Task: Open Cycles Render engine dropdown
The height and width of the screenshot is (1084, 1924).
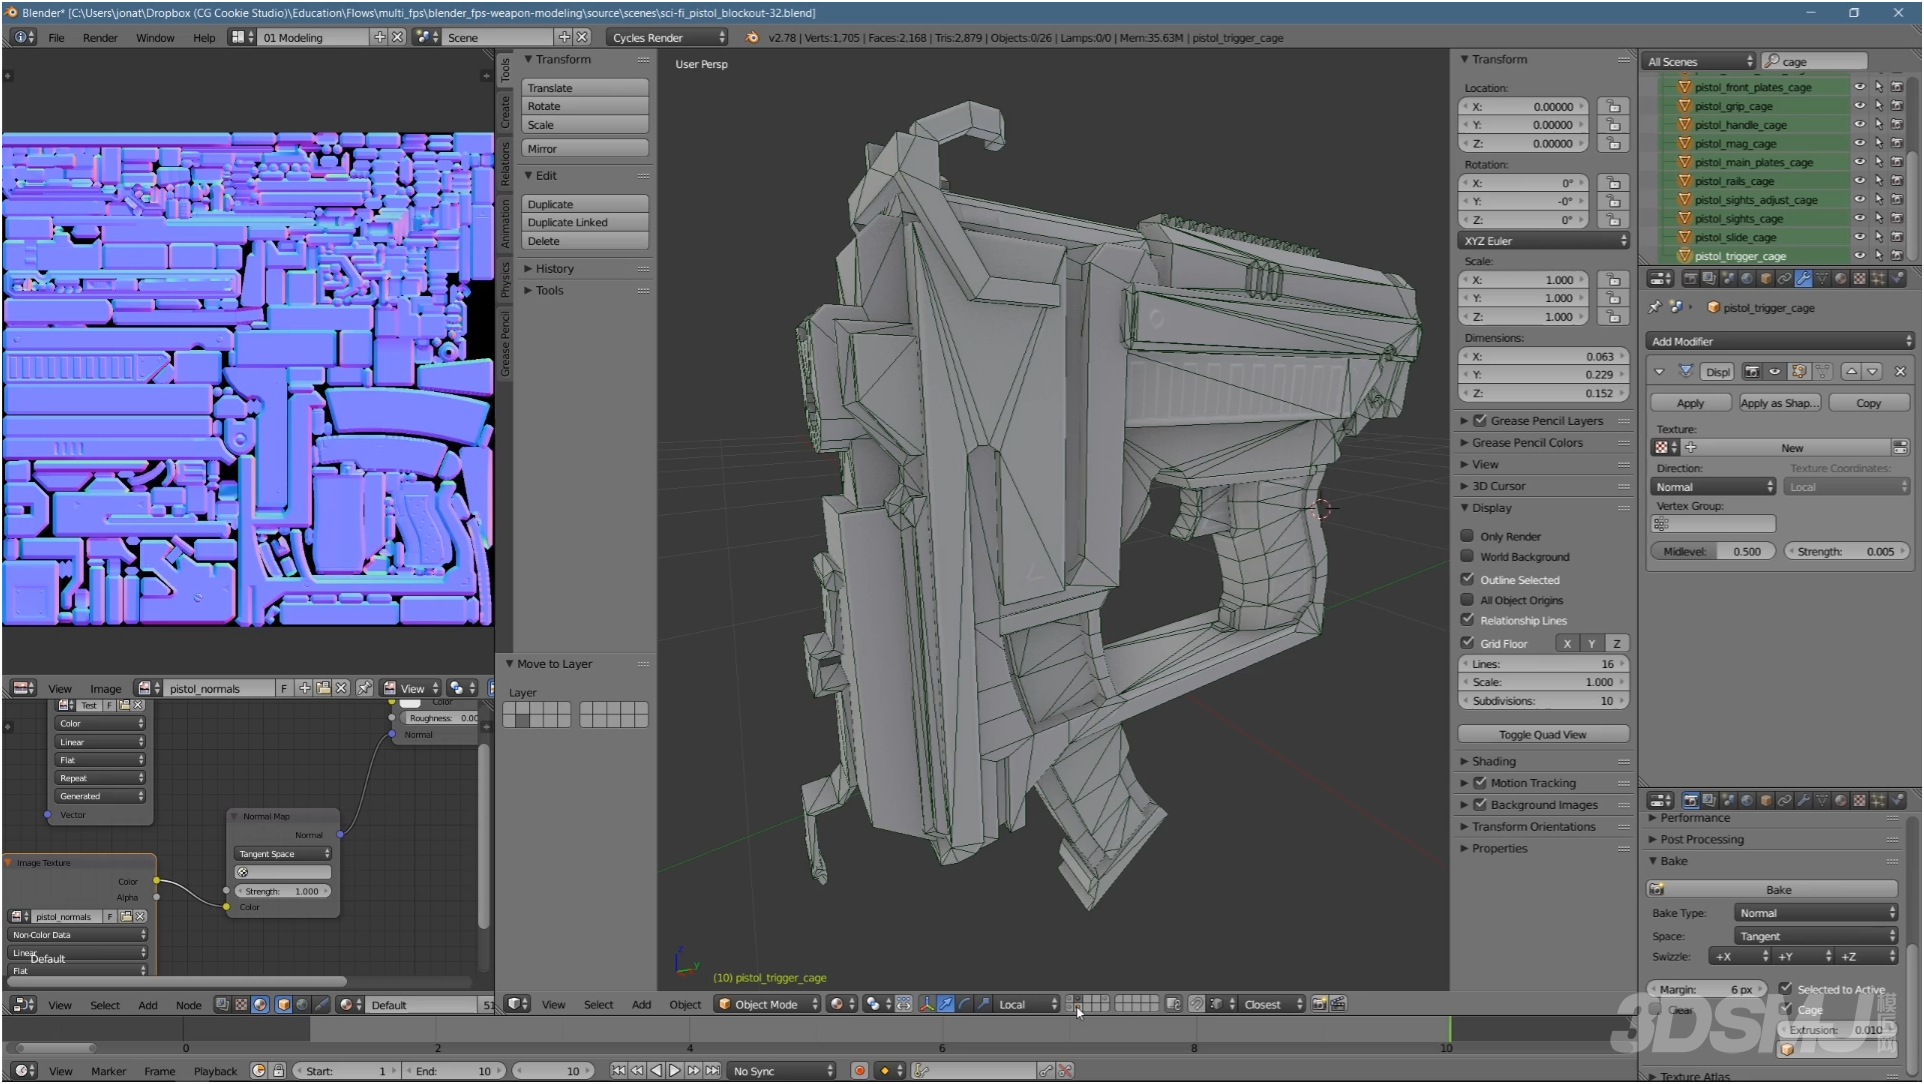Action: tap(668, 37)
